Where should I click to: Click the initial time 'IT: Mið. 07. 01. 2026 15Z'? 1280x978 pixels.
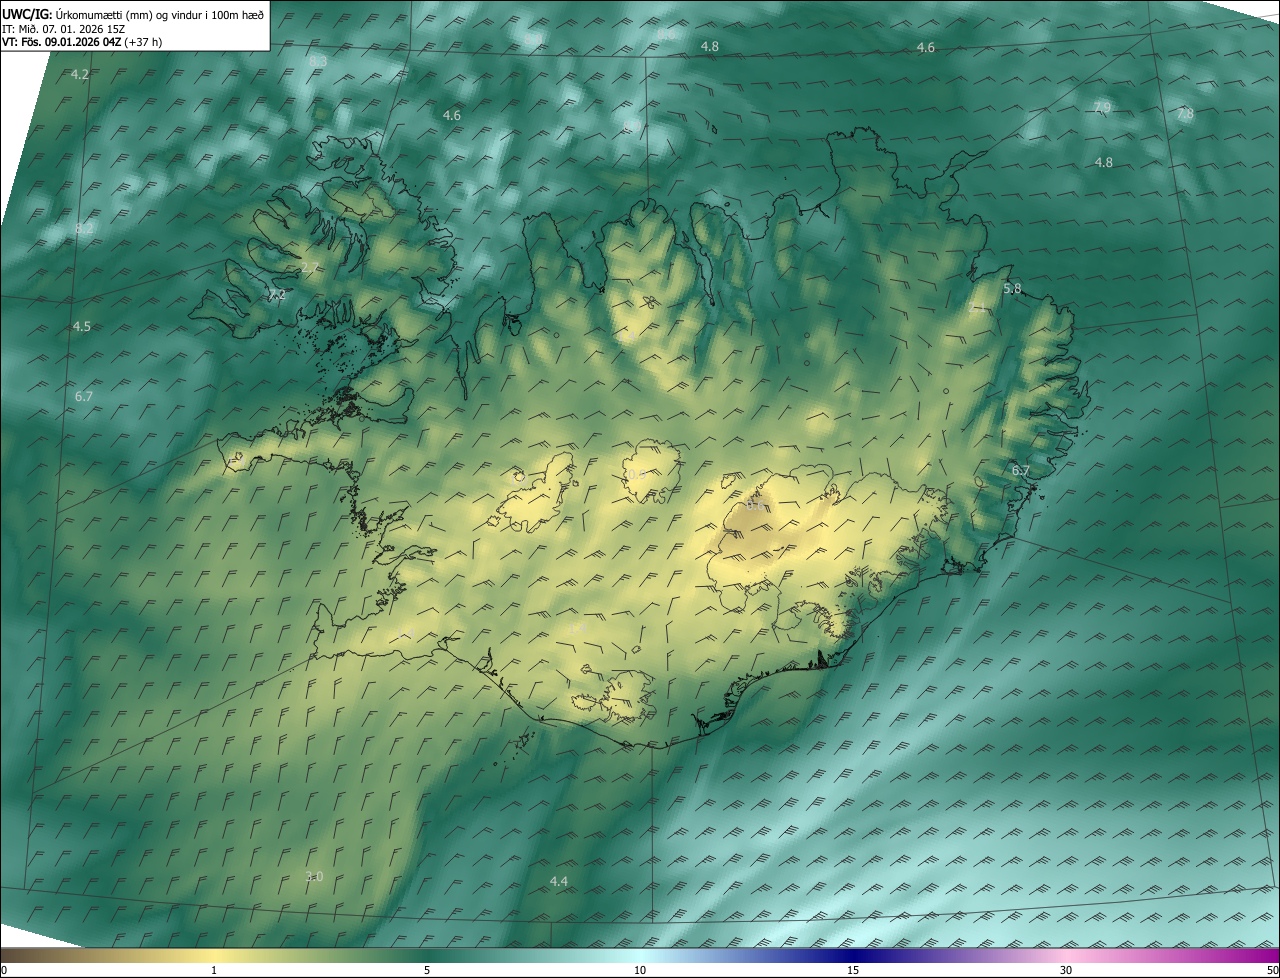click(x=64, y=28)
